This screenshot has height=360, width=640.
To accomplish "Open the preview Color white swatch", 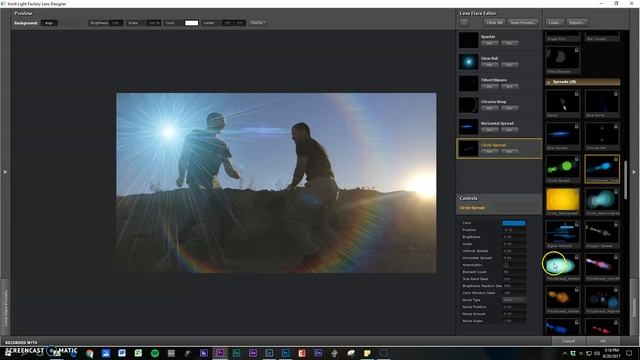I will pyautogui.click(x=191, y=23).
